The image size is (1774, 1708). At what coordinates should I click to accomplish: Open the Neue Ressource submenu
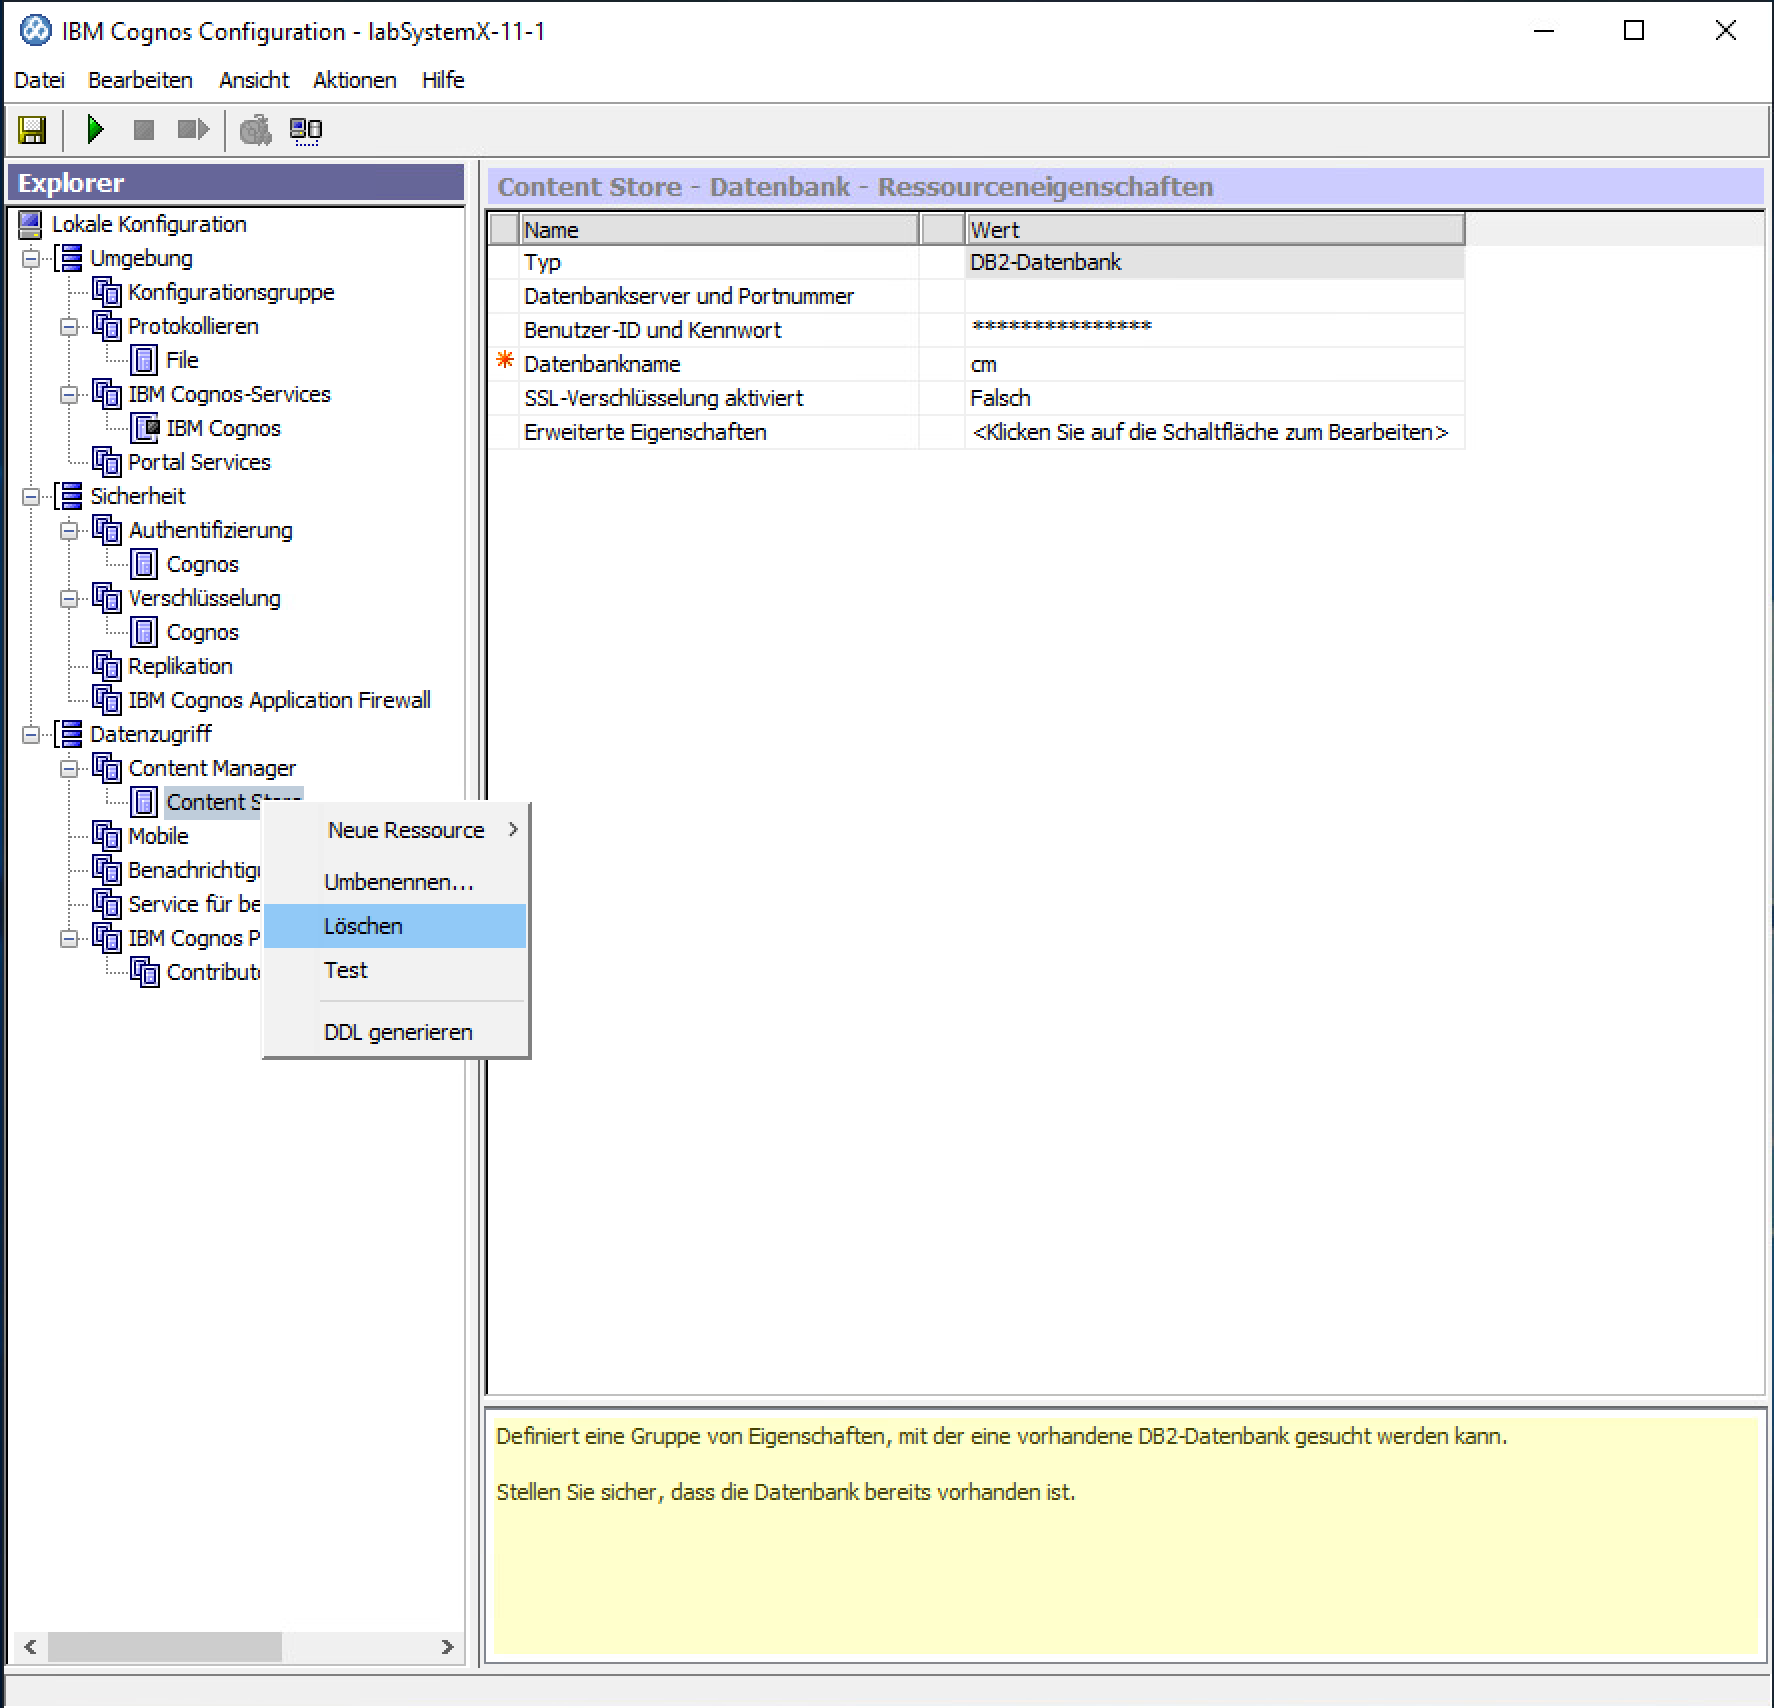pos(406,830)
